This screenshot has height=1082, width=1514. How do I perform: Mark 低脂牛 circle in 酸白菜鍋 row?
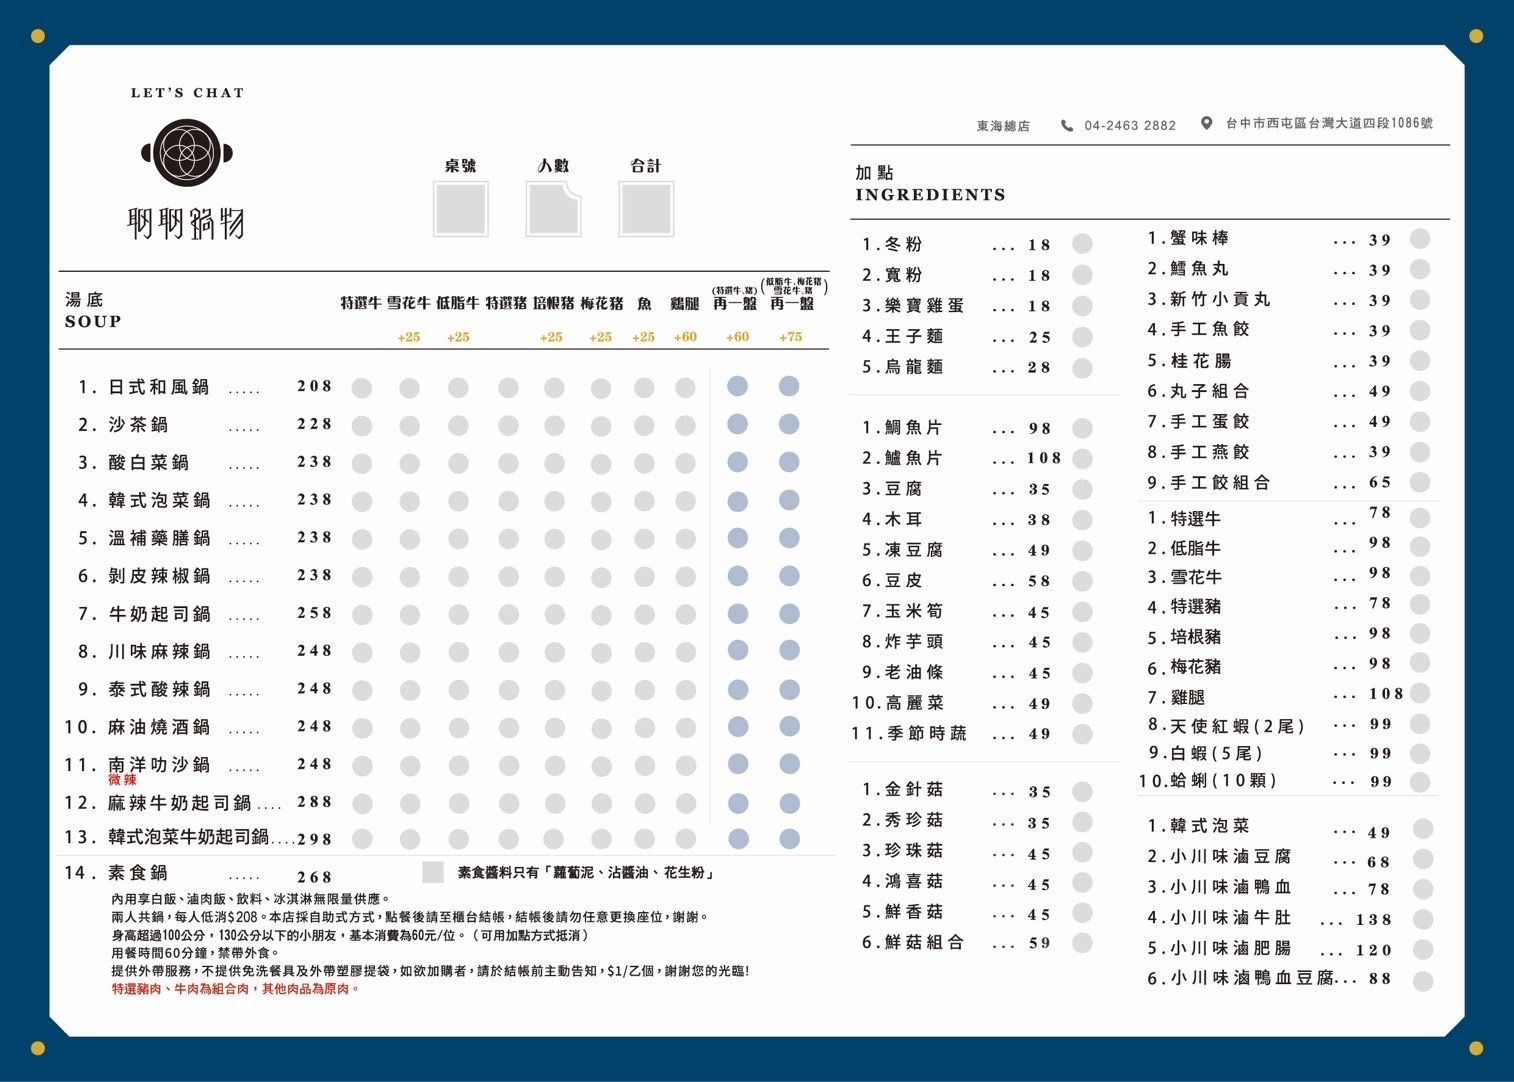point(458,463)
